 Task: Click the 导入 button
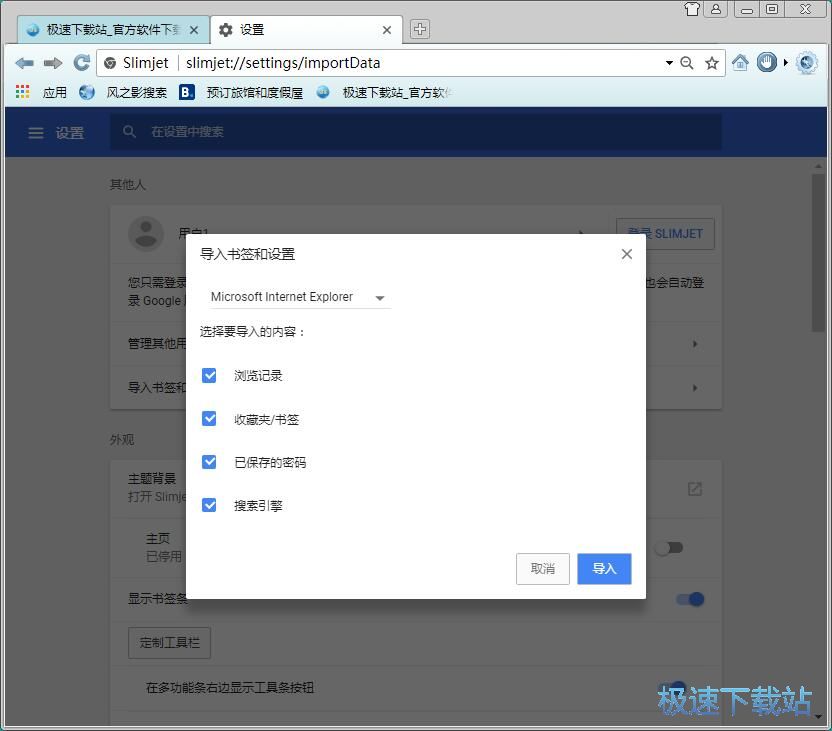point(604,569)
